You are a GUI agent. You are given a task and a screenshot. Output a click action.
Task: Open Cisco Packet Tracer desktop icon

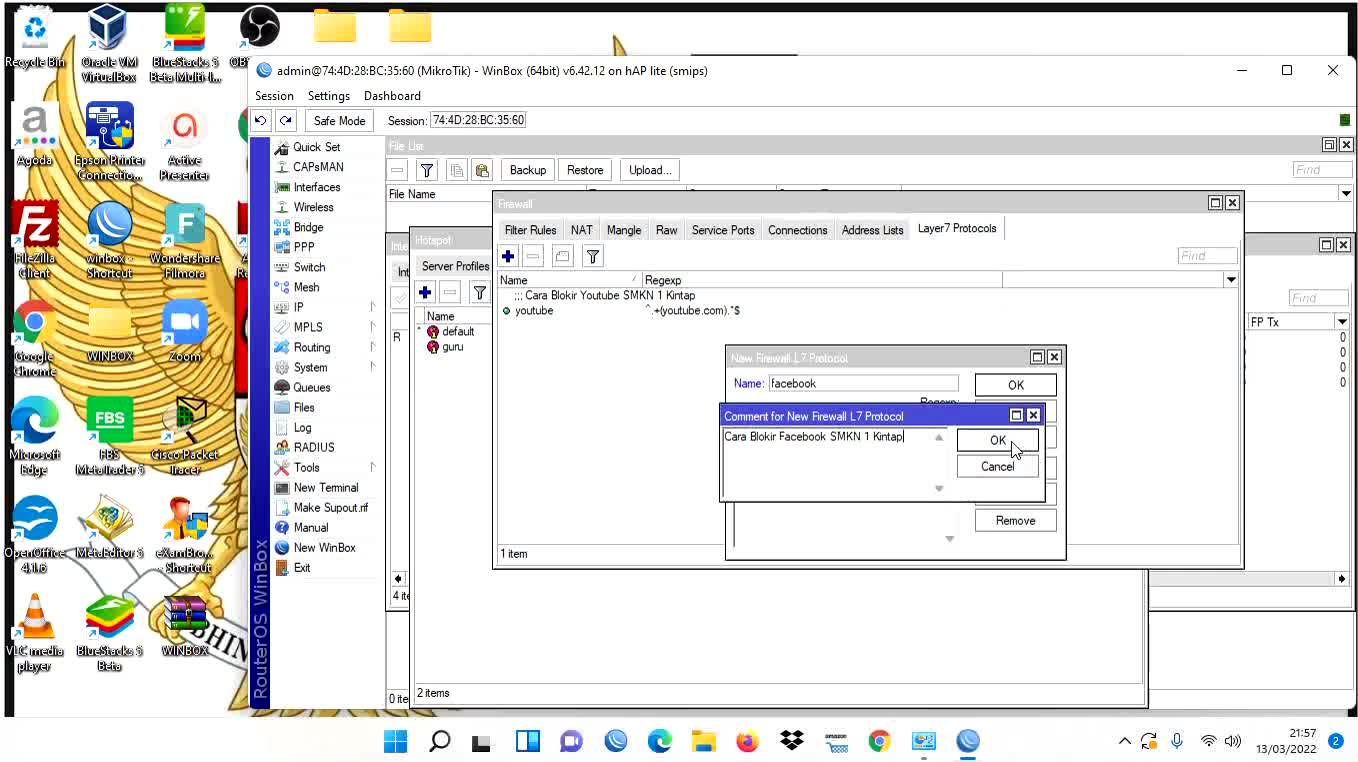pyautogui.click(x=184, y=435)
